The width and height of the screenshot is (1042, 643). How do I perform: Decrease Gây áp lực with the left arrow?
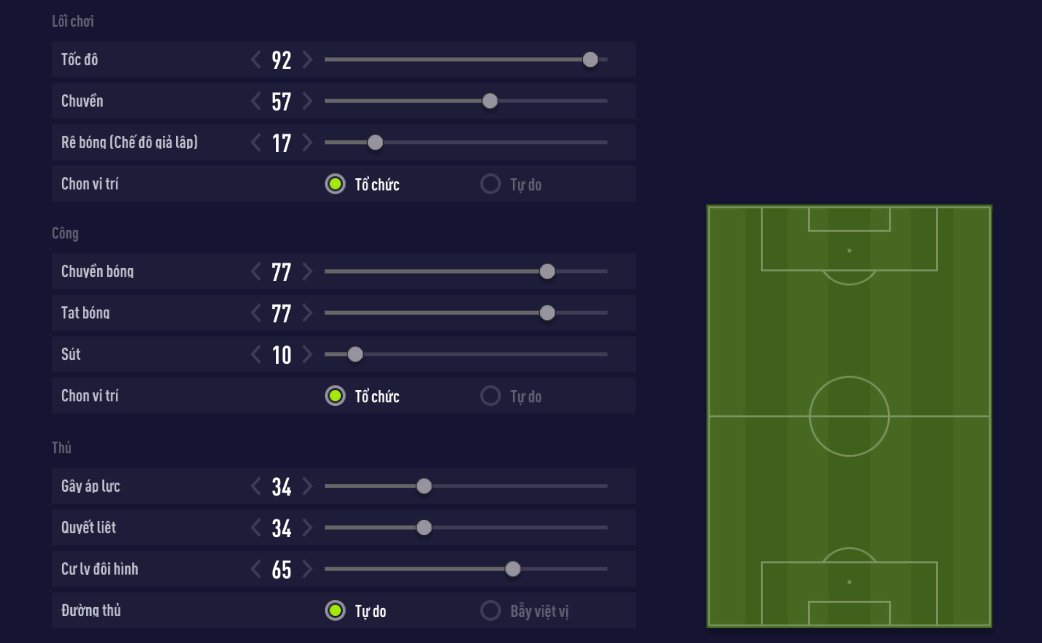[x=257, y=487]
